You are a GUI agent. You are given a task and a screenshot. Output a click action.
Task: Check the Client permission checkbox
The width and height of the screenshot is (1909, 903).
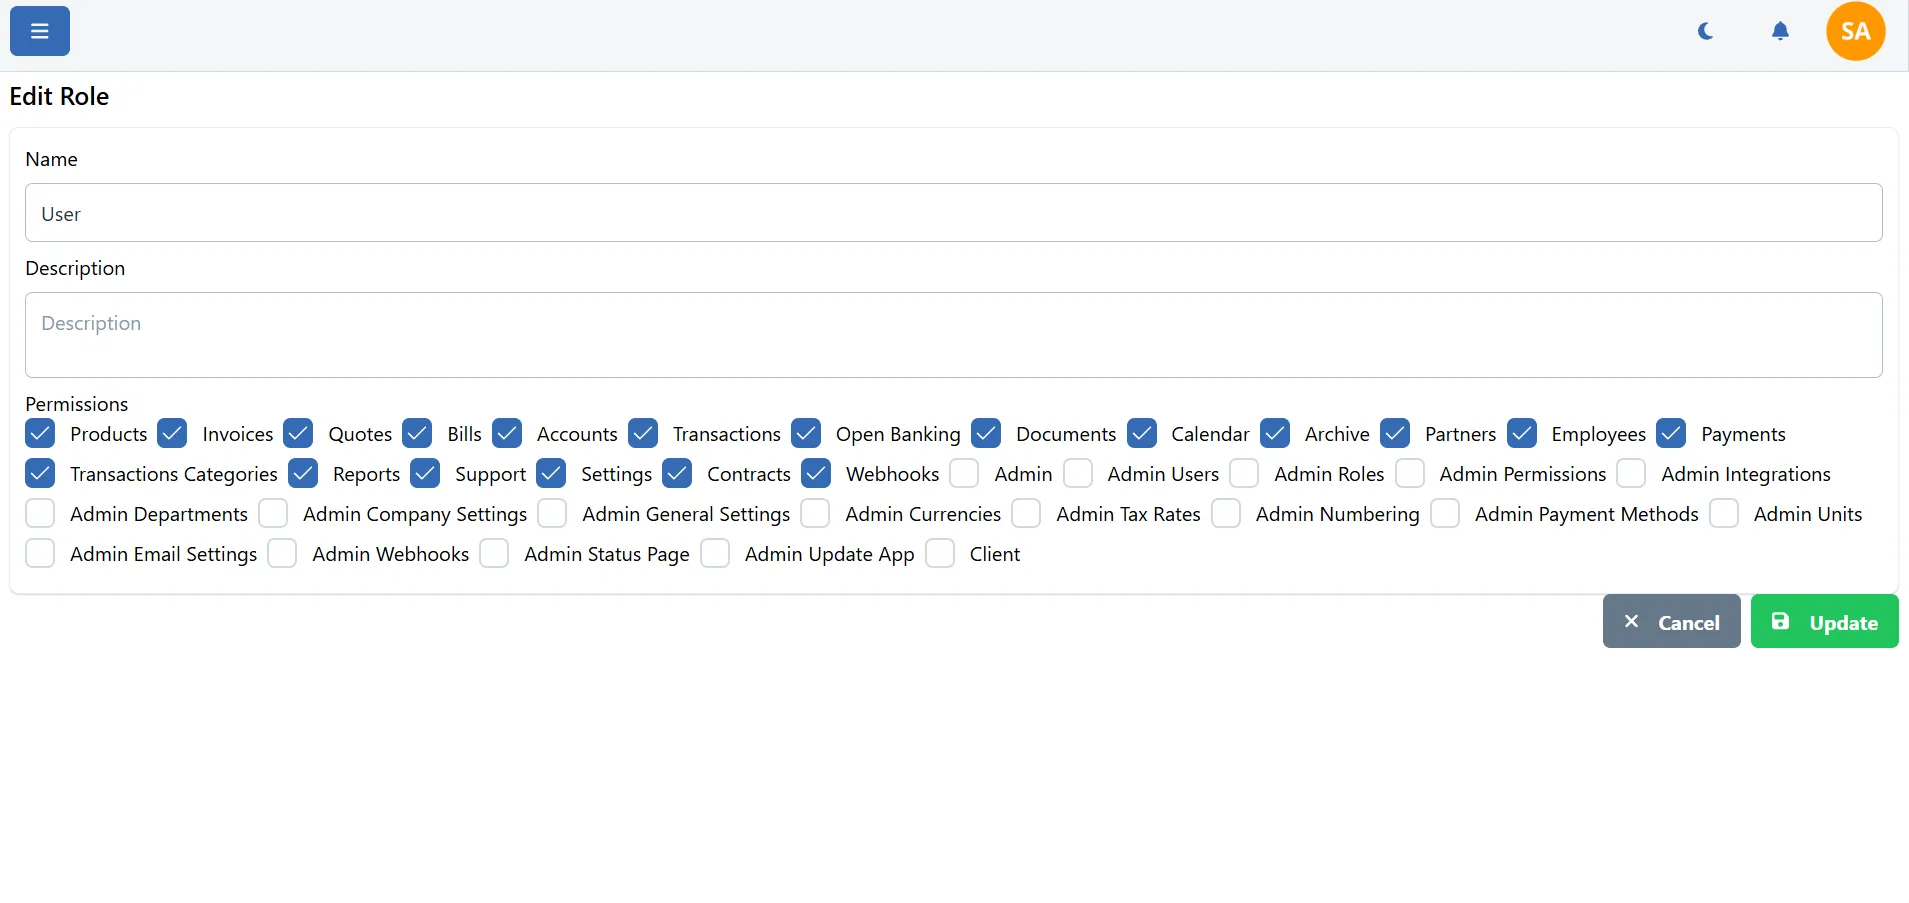pos(940,554)
